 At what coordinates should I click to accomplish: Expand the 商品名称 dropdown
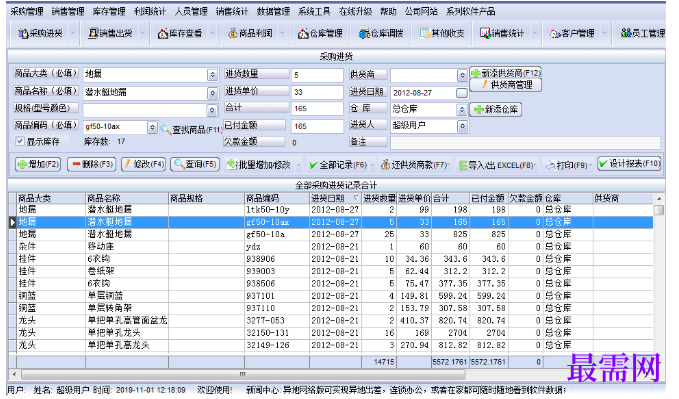212,93
